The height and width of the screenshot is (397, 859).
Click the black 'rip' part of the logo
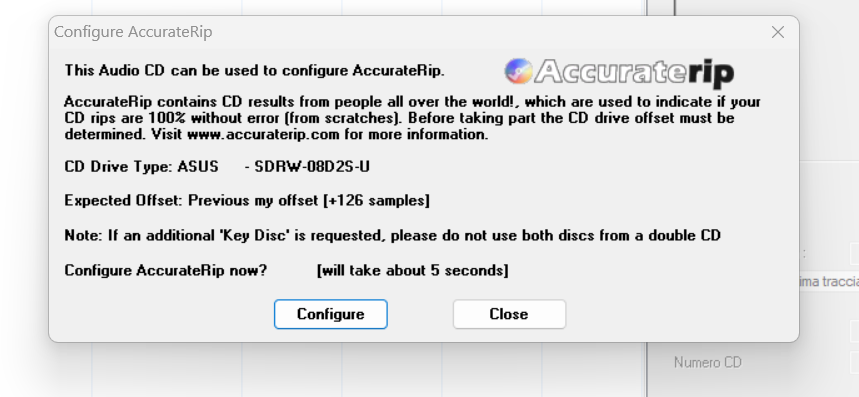click(711, 73)
